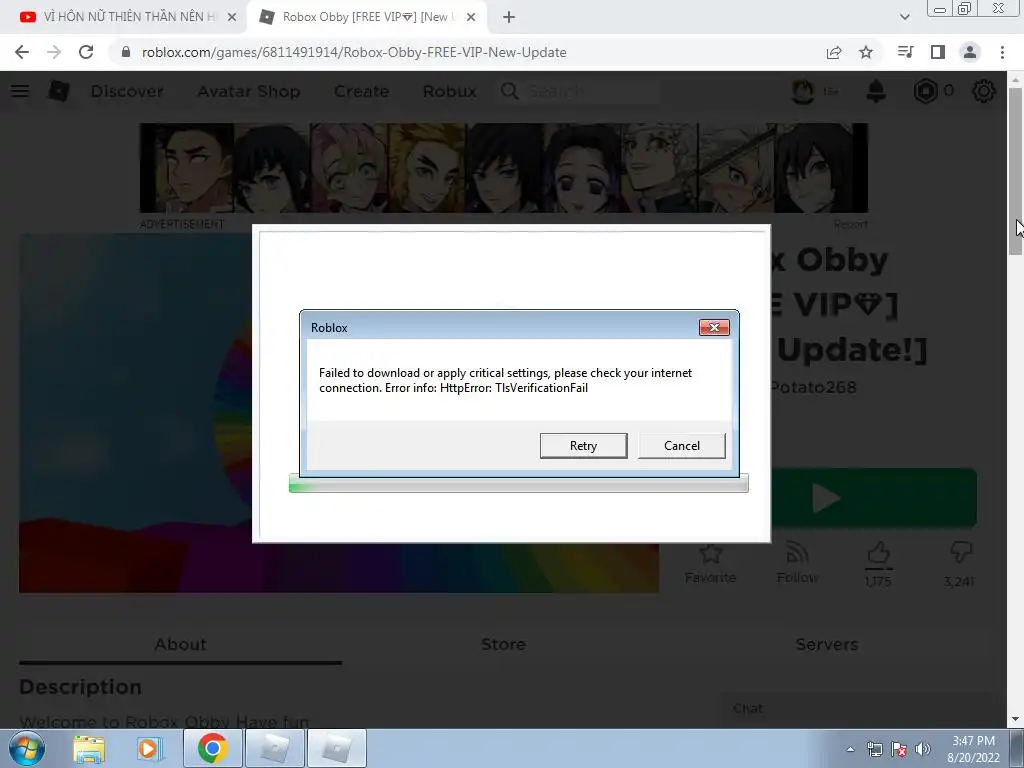The height and width of the screenshot is (768, 1024).
Task: Open the media player taskbar icon
Action: (x=148, y=748)
